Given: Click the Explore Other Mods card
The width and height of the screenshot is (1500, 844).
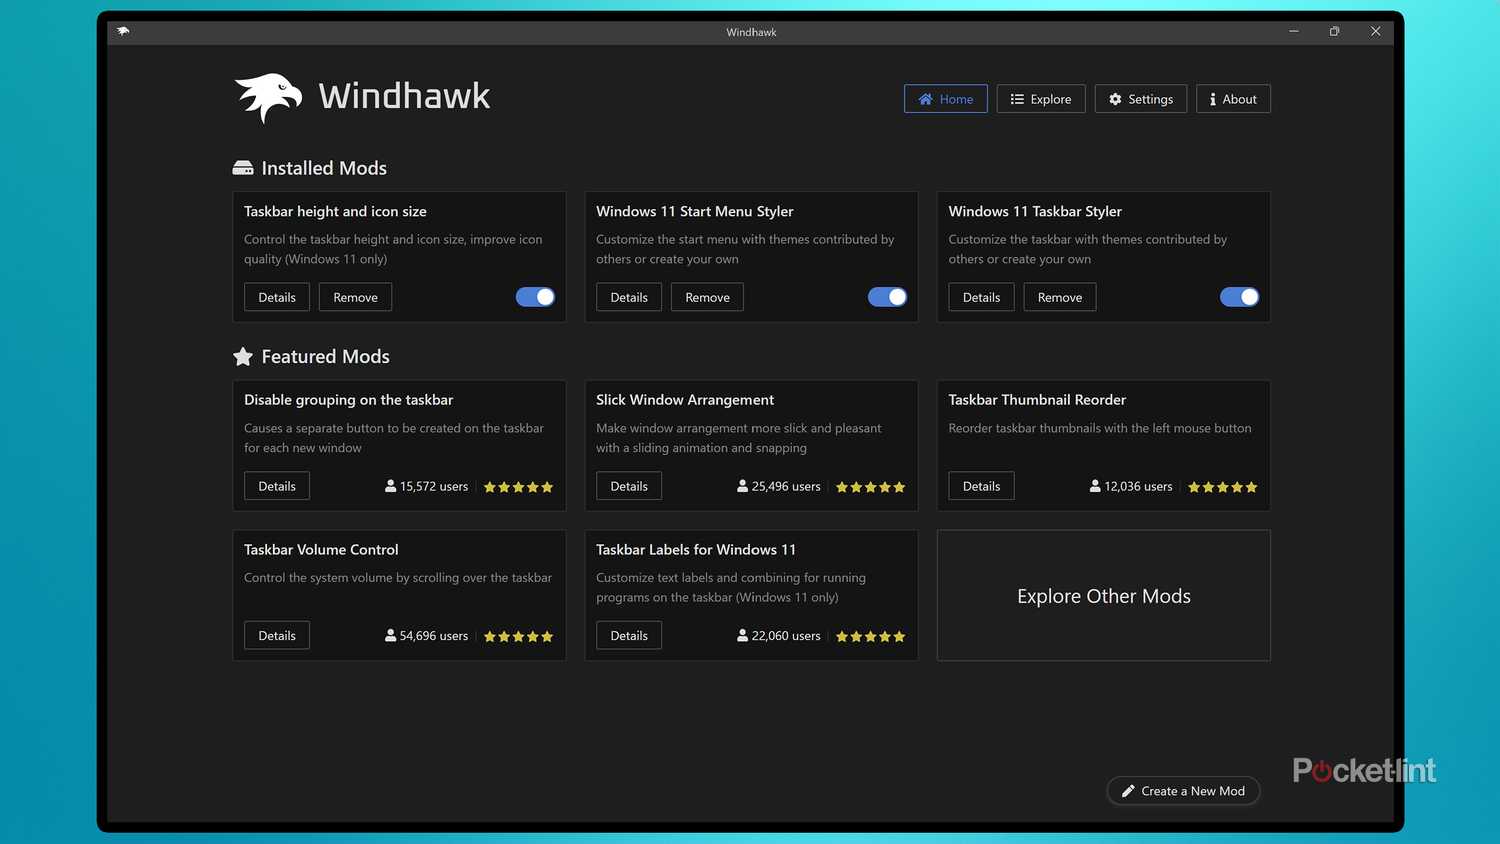Looking at the screenshot, I should click(1103, 595).
